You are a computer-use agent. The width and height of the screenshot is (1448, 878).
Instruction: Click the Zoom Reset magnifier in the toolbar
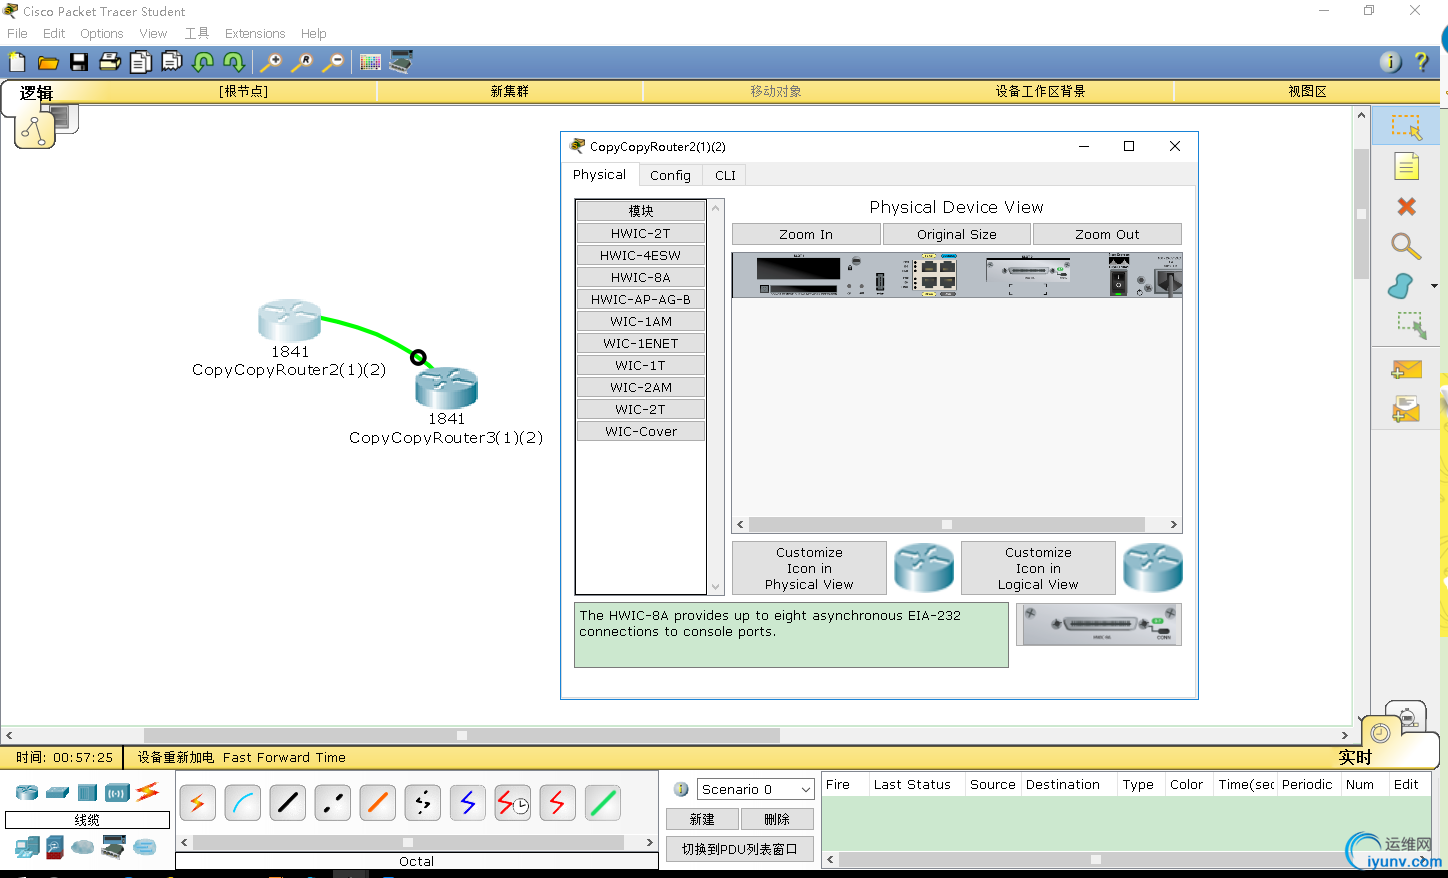click(302, 62)
